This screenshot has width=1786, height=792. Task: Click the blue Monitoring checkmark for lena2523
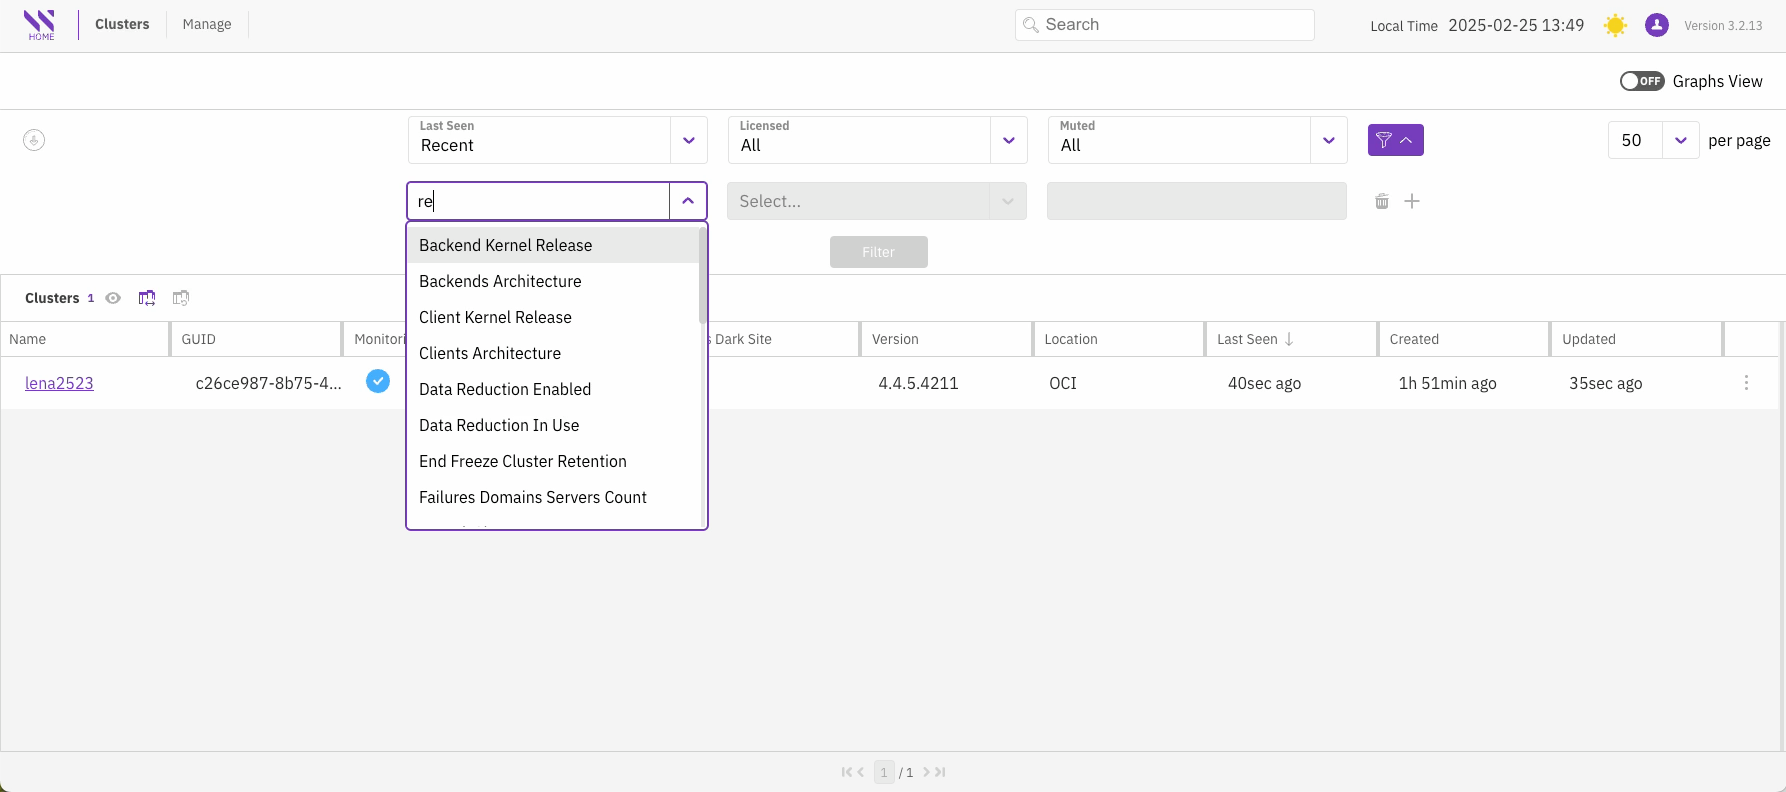pos(377,382)
